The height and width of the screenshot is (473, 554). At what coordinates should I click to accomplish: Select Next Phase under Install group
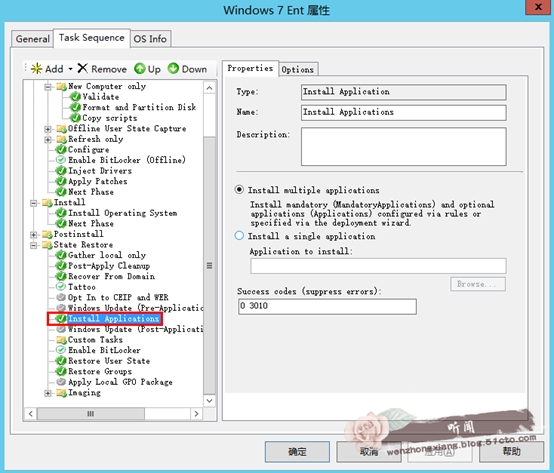coord(91,223)
